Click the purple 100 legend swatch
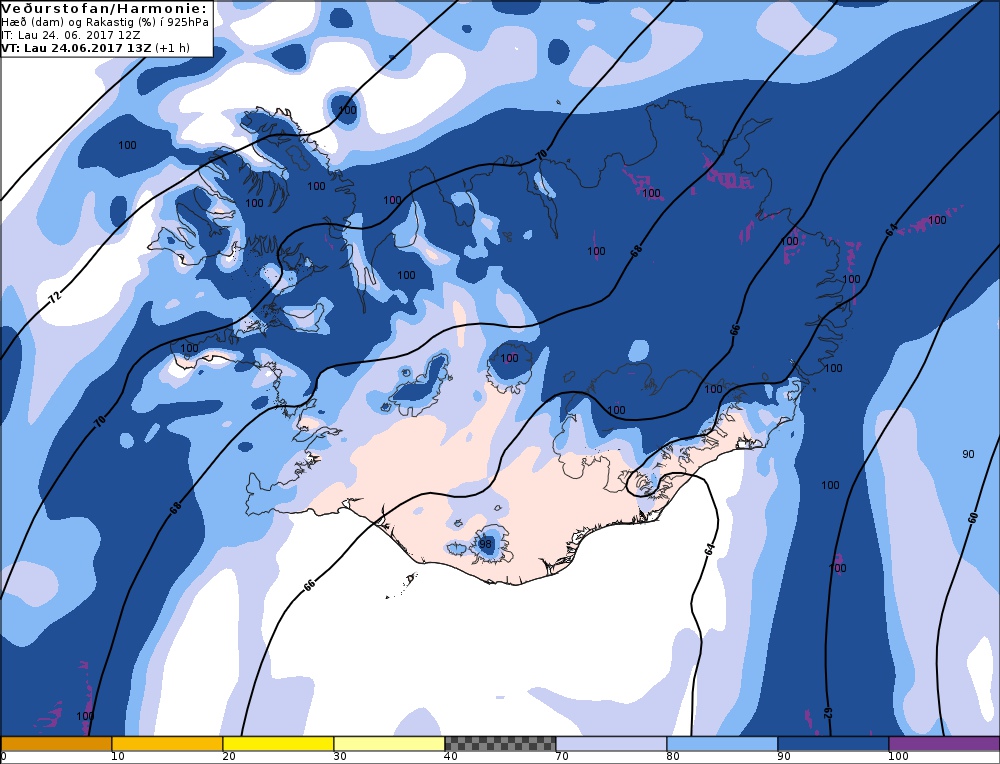The image size is (1000, 764). pos(944,744)
